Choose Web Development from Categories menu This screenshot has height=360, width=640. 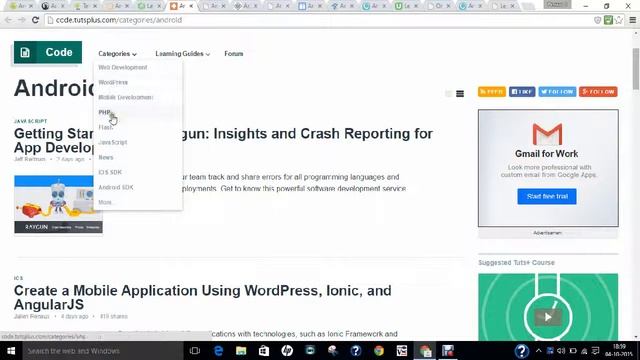tap(122, 67)
